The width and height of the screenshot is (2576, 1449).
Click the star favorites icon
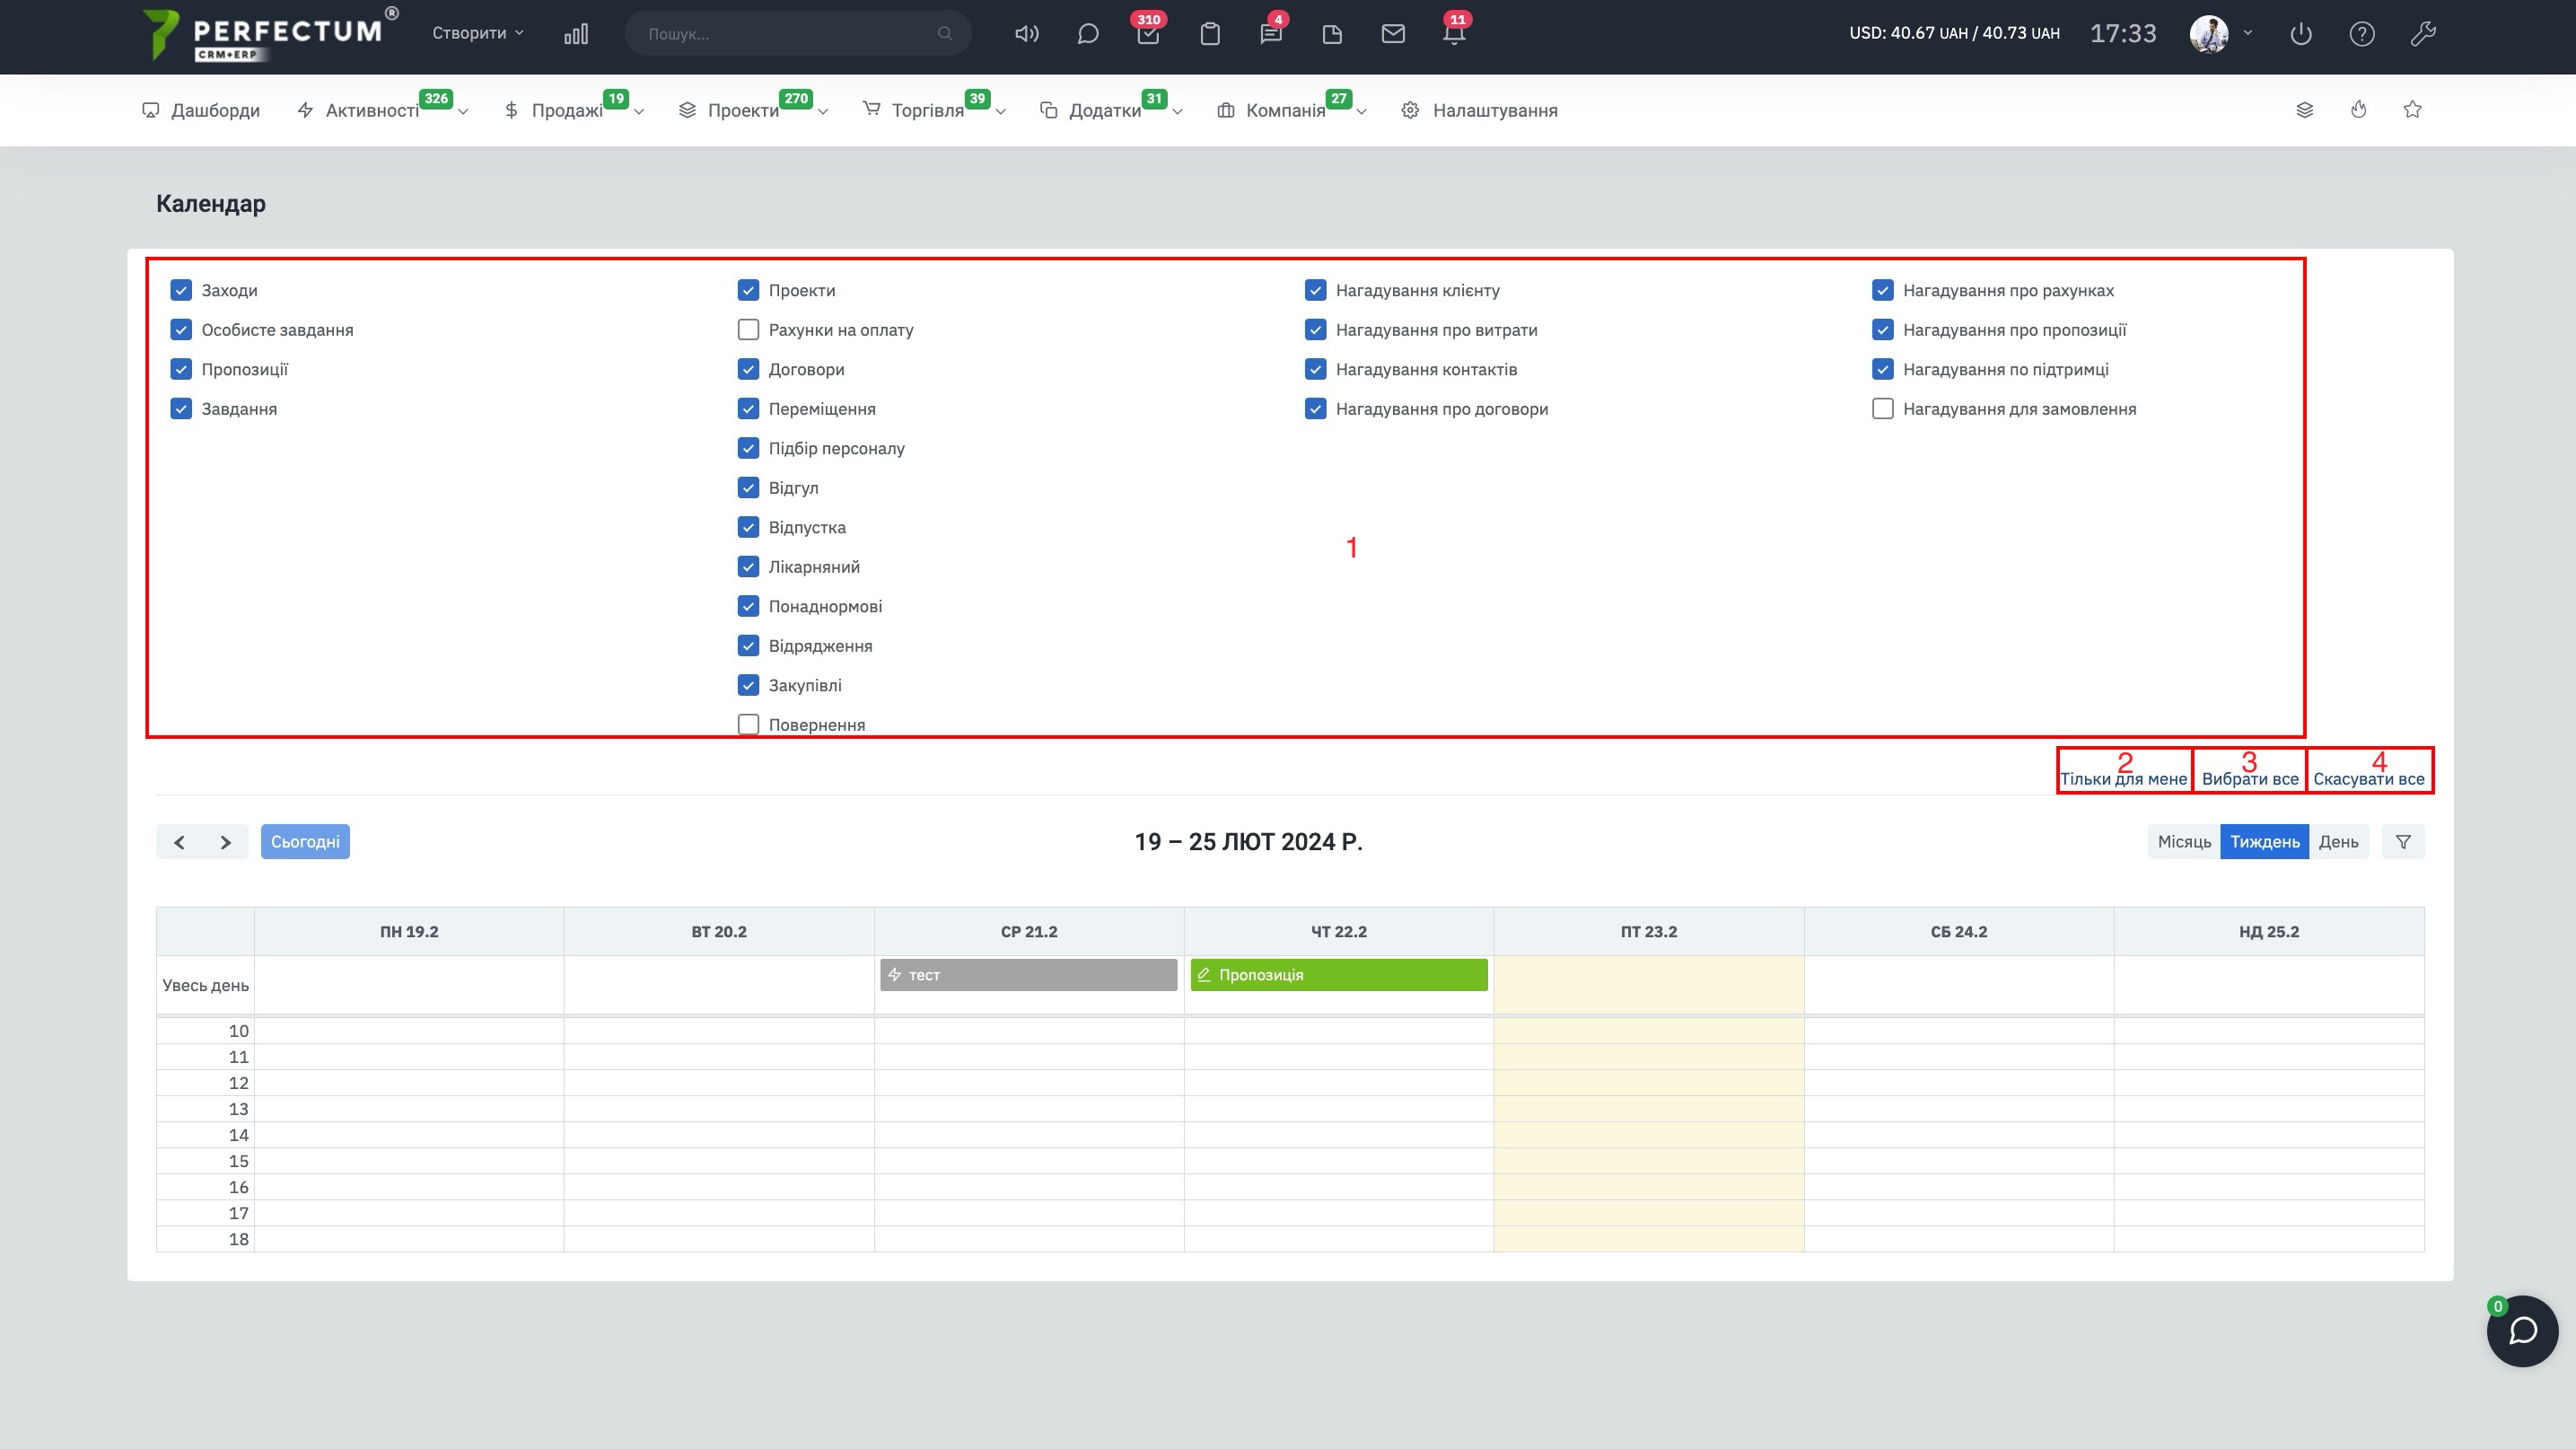click(x=2412, y=110)
